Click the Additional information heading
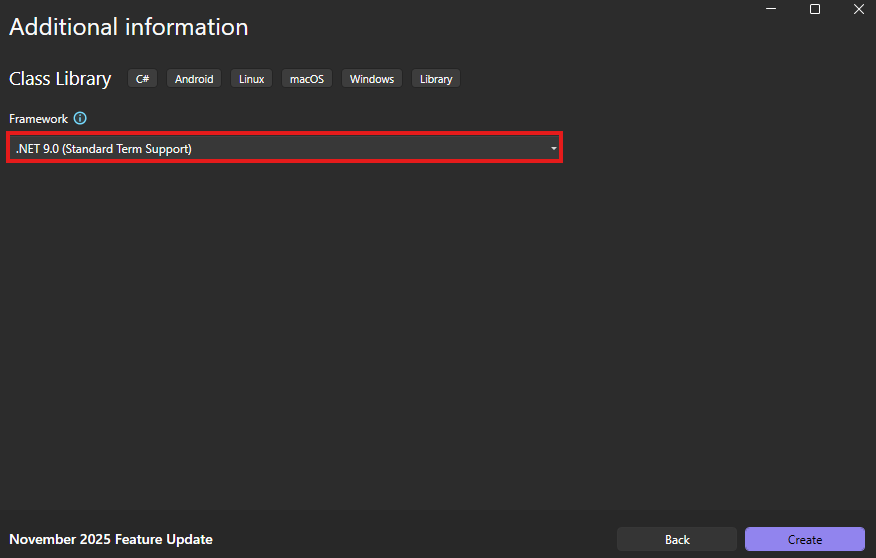Viewport: 876px width, 558px height. click(x=128, y=27)
